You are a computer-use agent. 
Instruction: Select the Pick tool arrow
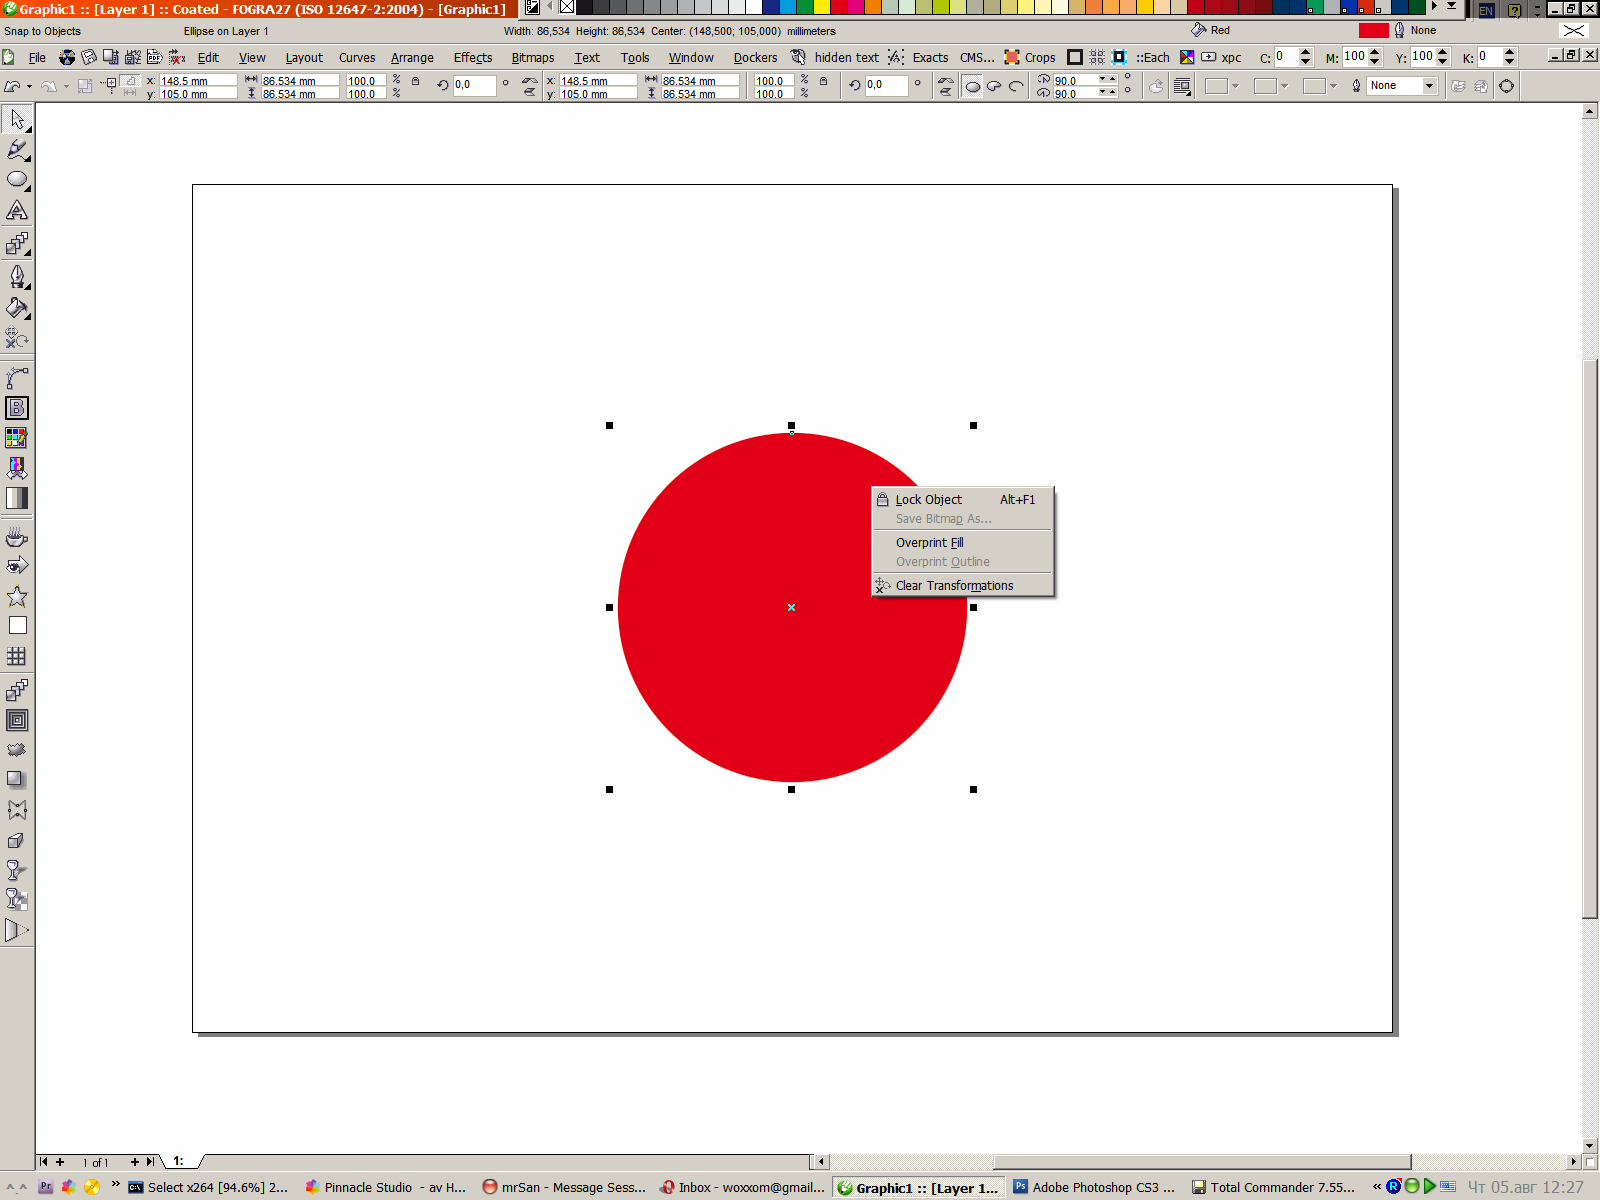coord(17,120)
